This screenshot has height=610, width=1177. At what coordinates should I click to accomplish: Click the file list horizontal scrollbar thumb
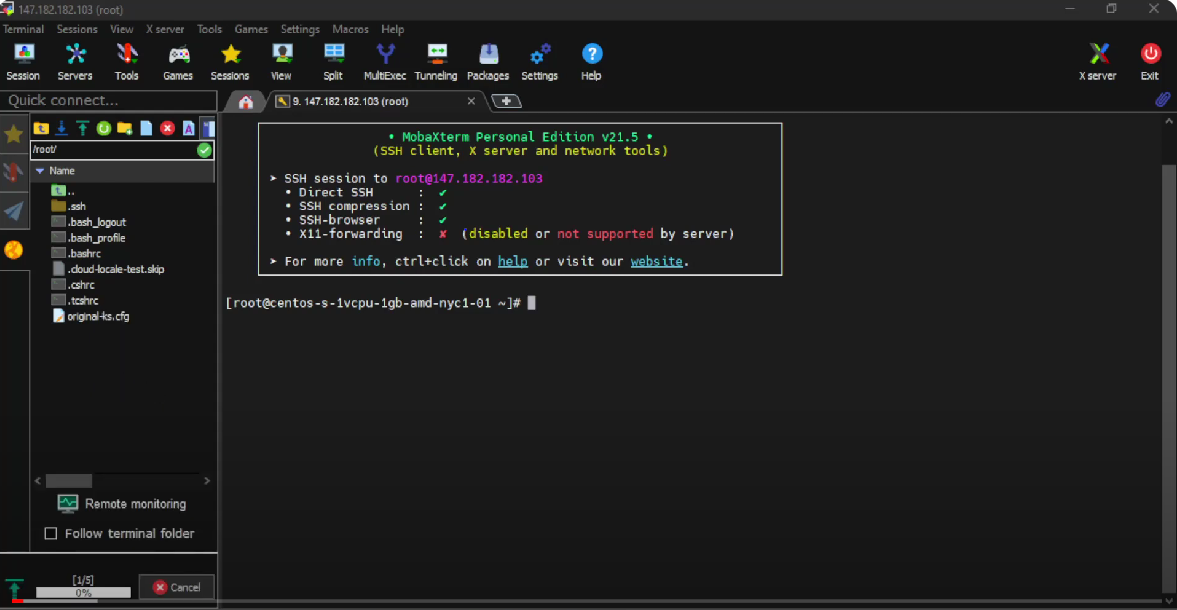[69, 481]
